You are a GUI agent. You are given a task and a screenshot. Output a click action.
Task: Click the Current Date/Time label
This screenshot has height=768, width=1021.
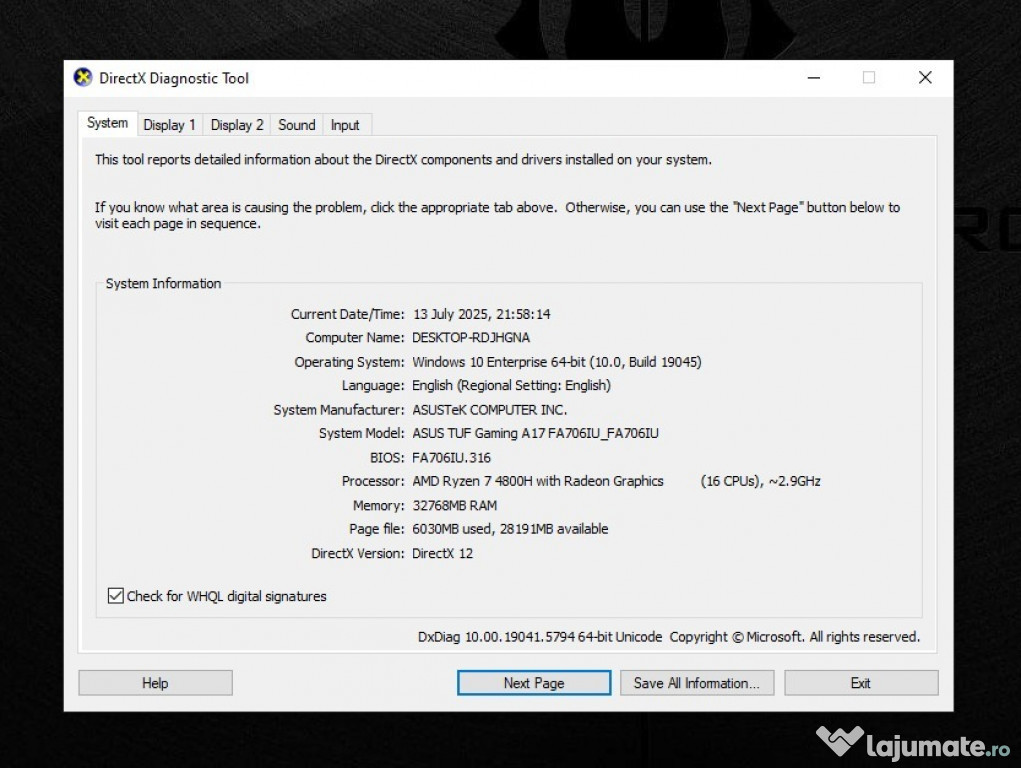coord(347,314)
